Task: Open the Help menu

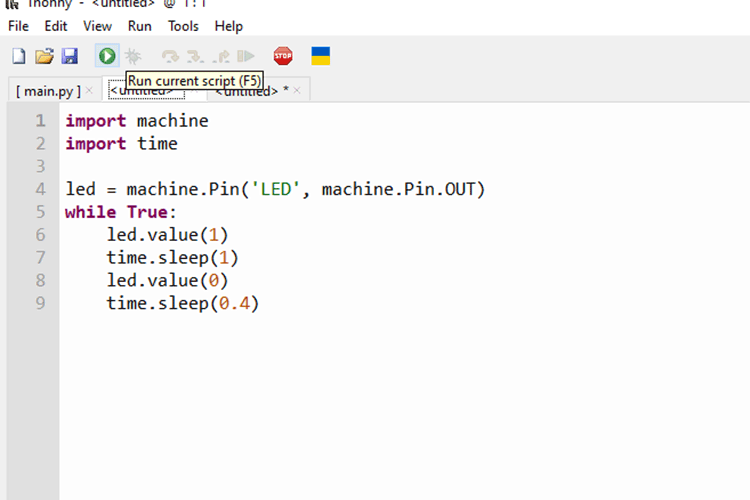Action: coord(228,26)
